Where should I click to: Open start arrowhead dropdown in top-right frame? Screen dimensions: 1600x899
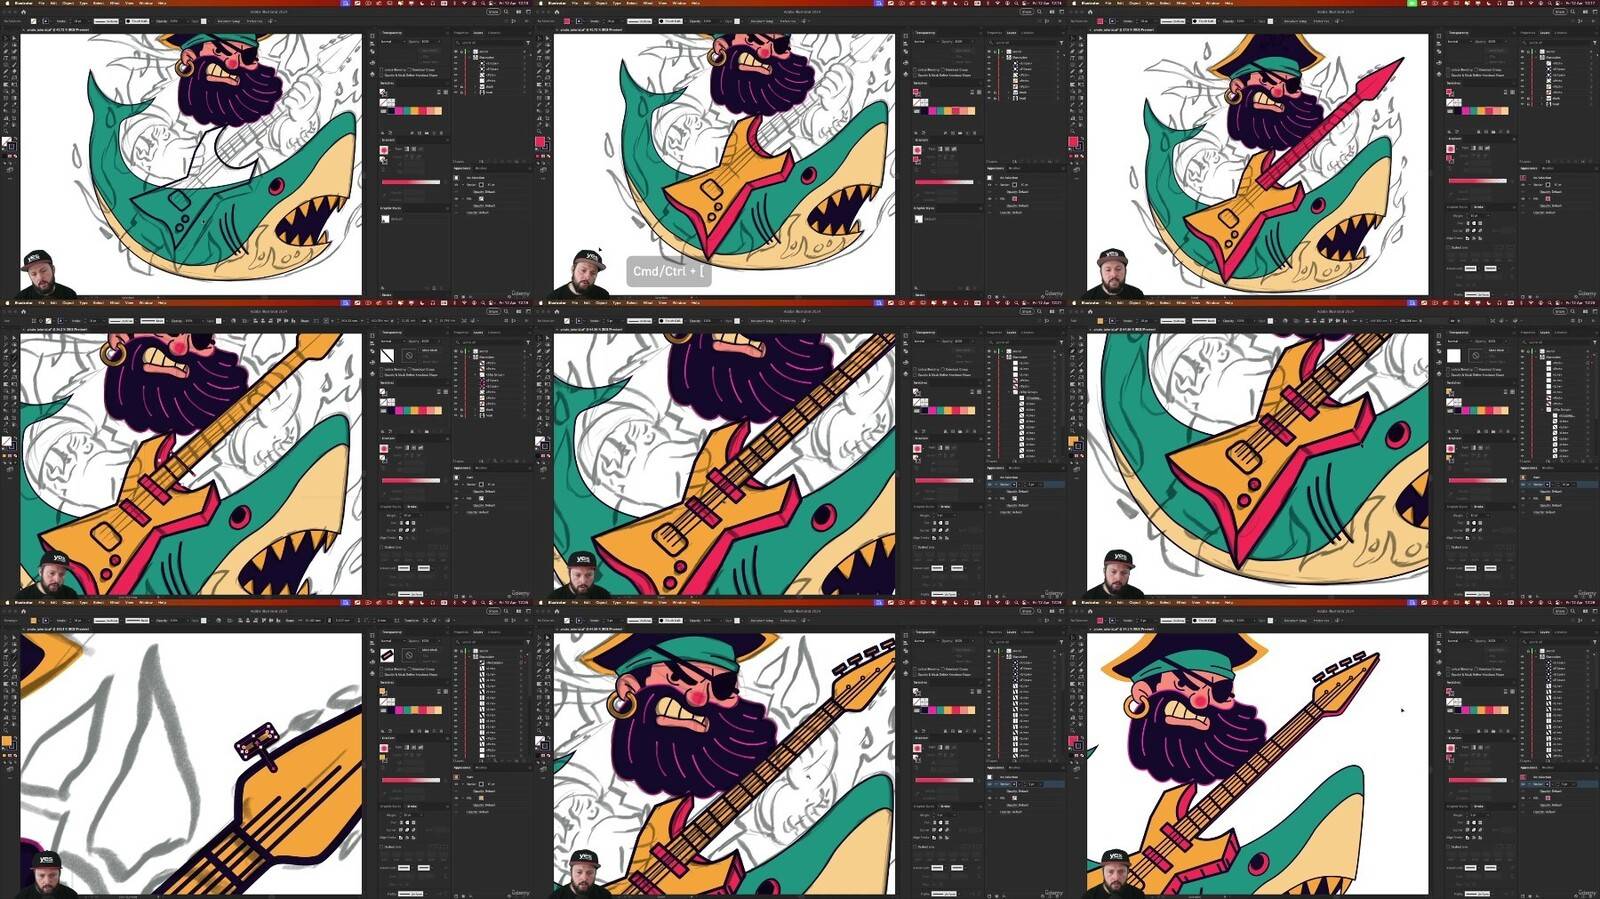pos(1472,268)
